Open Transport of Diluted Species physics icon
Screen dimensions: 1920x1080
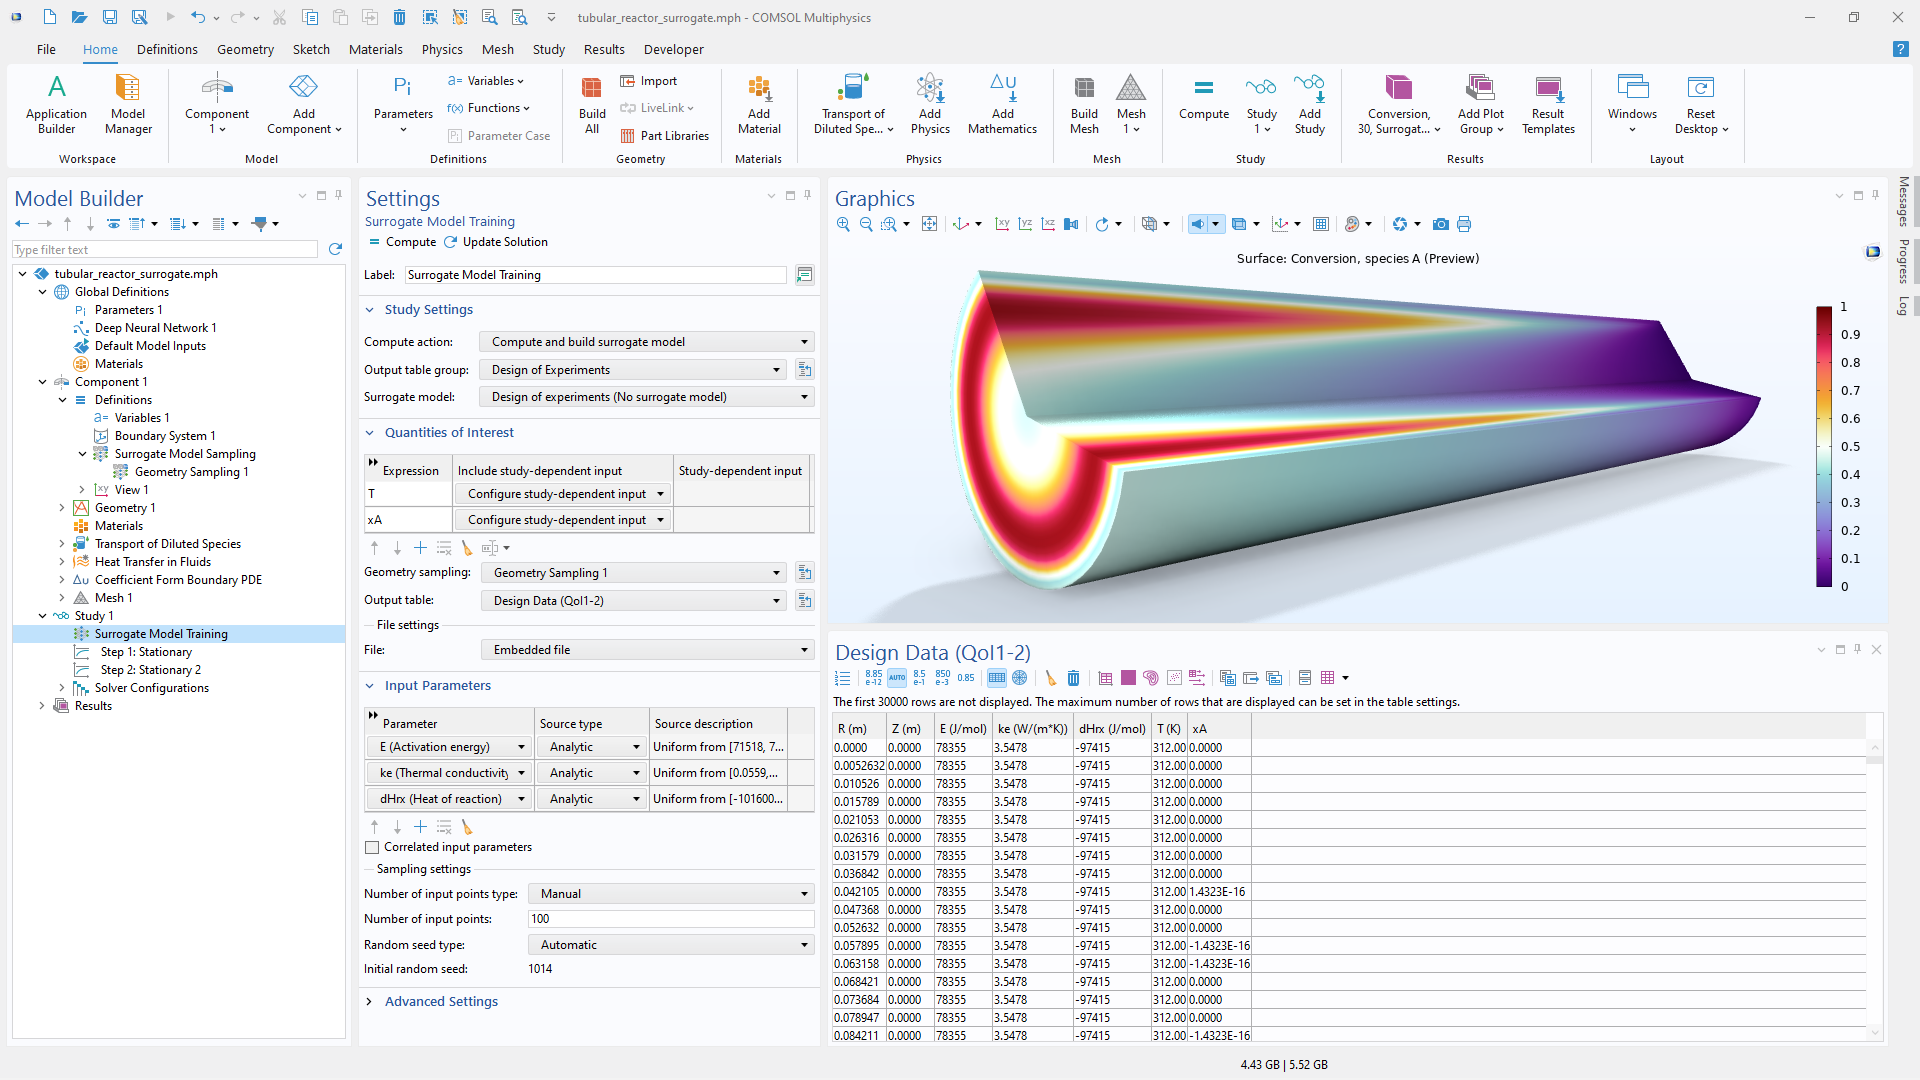[x=853, y=104]
